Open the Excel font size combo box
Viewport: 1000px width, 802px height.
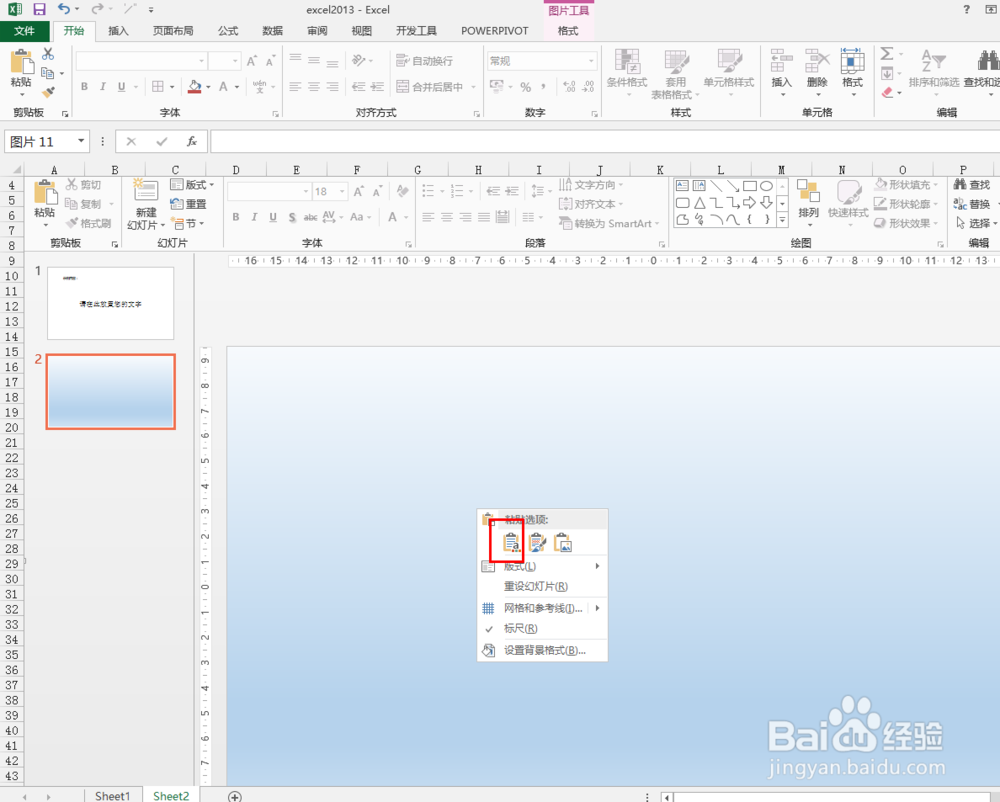click(x=224, y=61)
